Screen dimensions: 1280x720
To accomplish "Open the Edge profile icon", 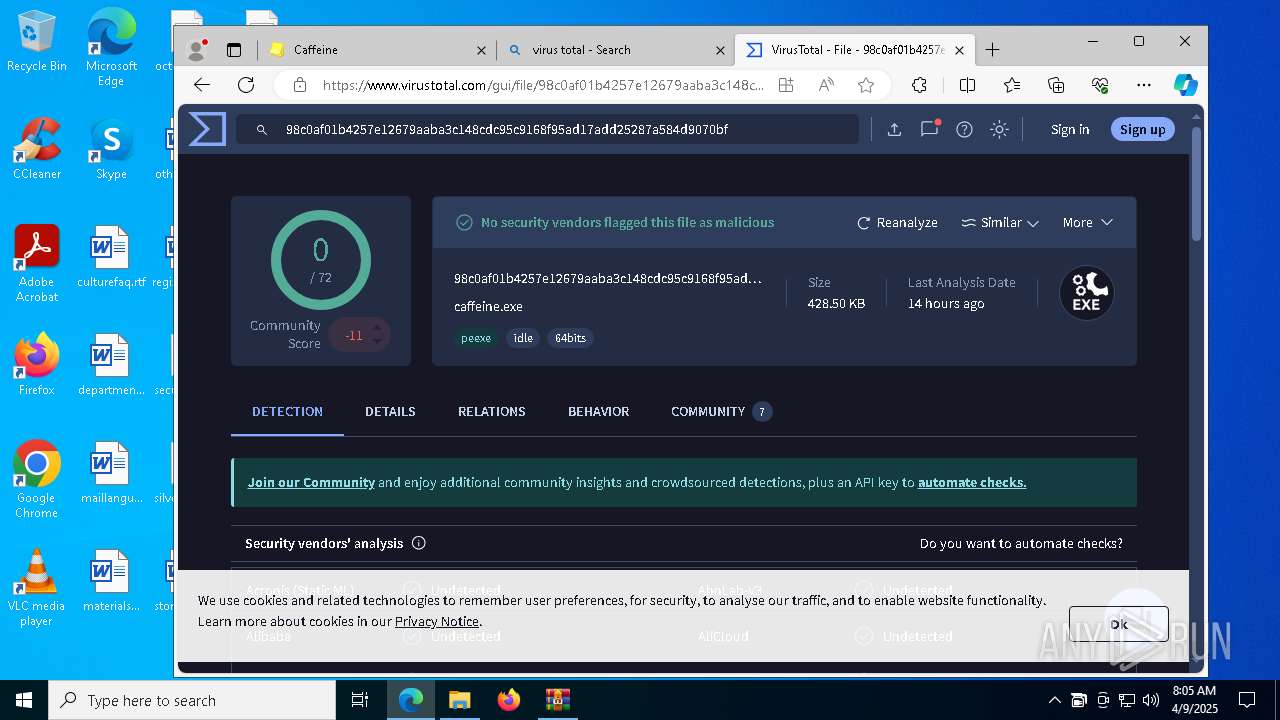I will (197, 49).
